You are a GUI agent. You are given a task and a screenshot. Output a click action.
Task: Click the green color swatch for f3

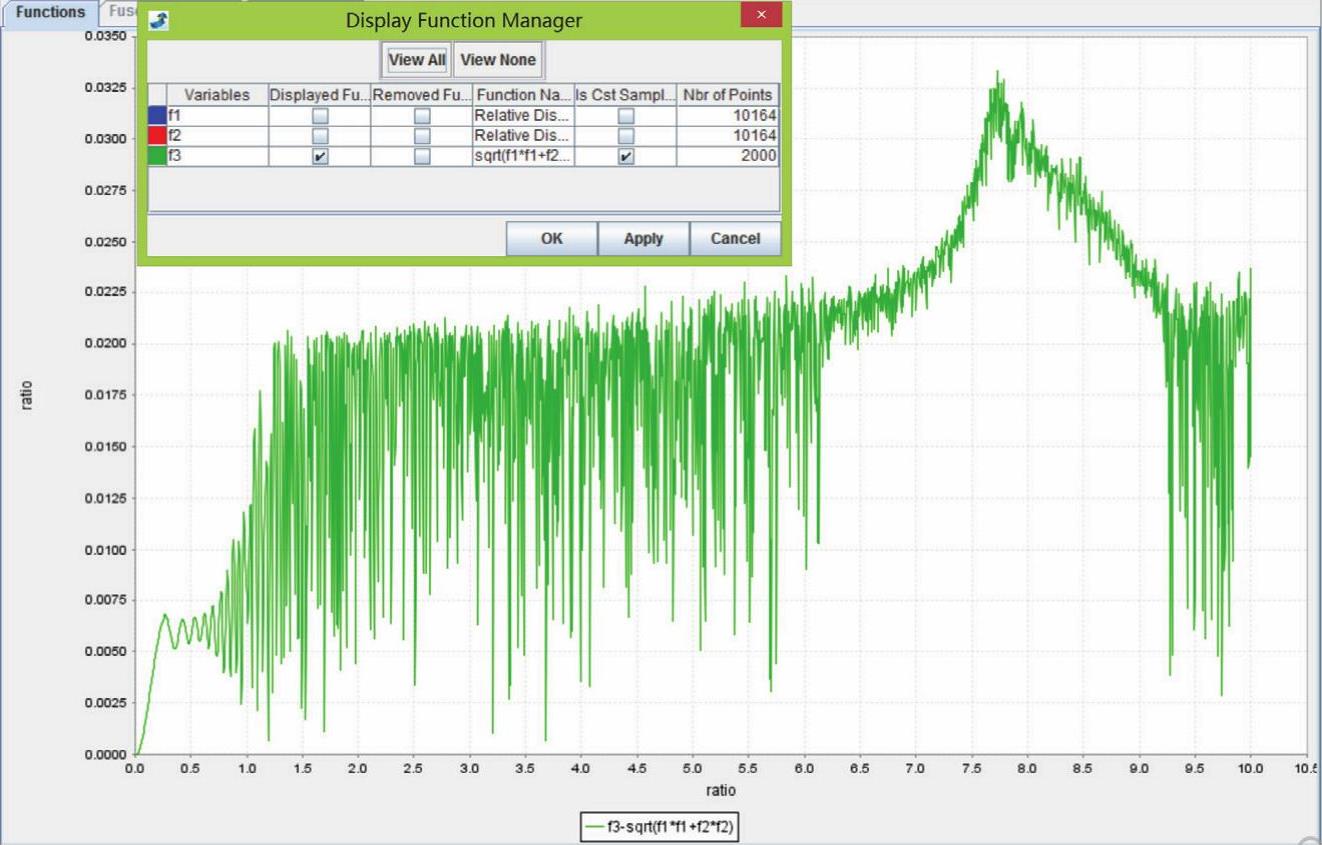[157, 157]
